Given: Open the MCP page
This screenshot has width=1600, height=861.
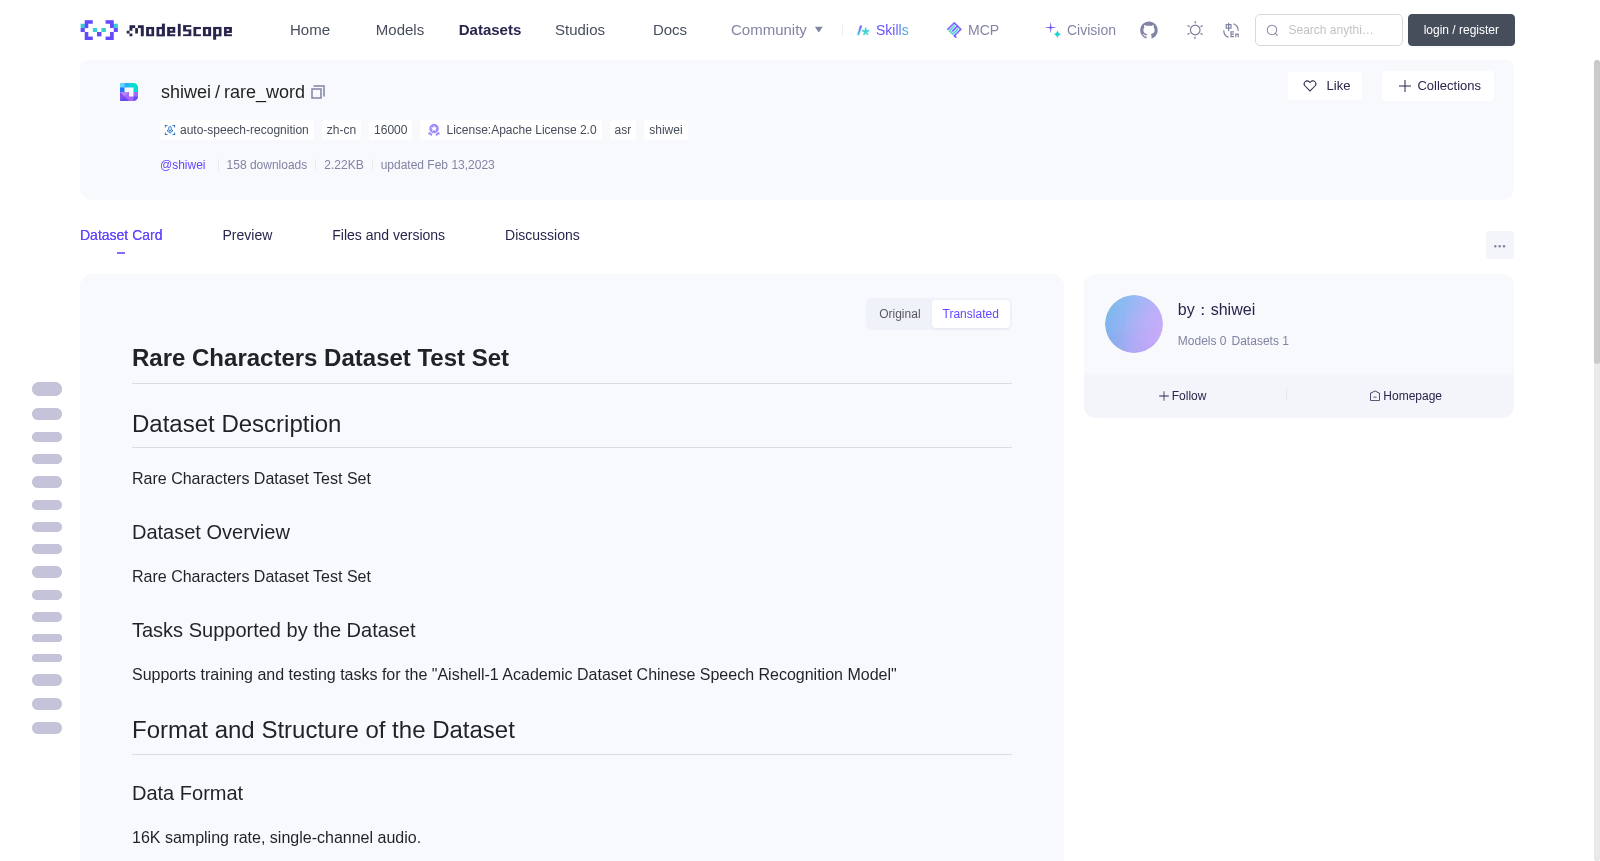Looking at the screenshot, I should pyautogui.click(x=973, y=30).
